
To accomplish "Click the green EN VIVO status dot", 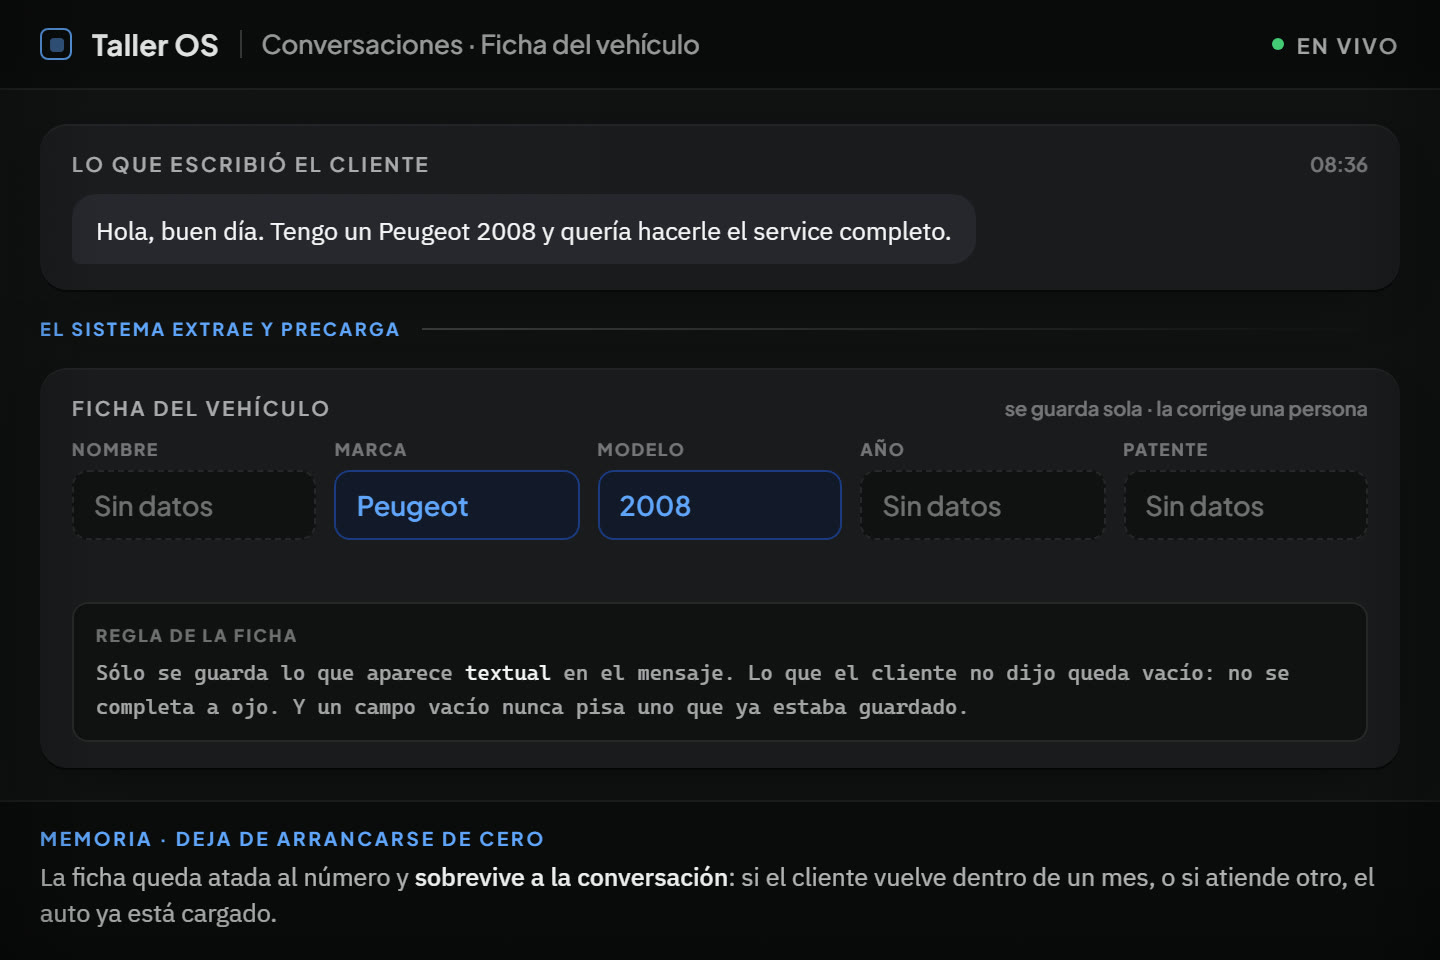I will tap(1277, 45).
